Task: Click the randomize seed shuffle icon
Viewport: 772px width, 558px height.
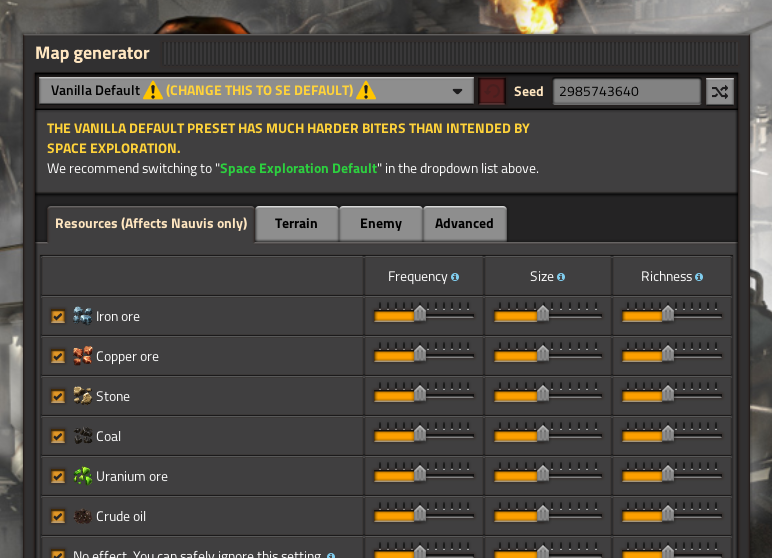Action: pos(719,92)
